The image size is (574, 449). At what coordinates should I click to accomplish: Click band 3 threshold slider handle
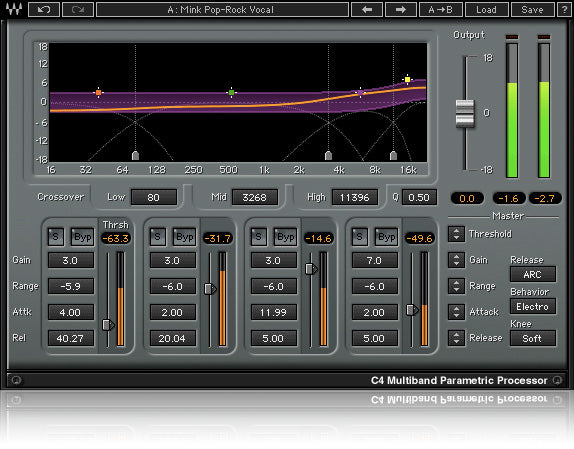coord(311,269)
